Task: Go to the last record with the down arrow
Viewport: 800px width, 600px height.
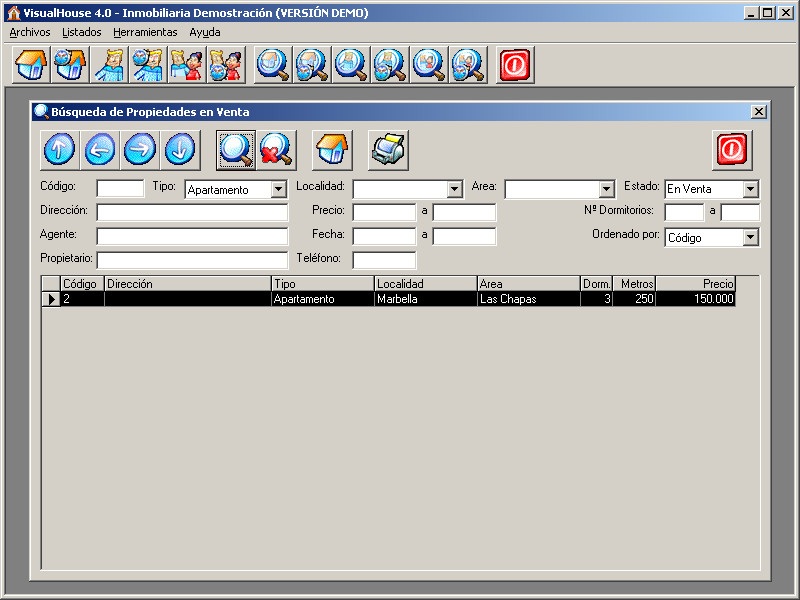Action: point(180,150)
